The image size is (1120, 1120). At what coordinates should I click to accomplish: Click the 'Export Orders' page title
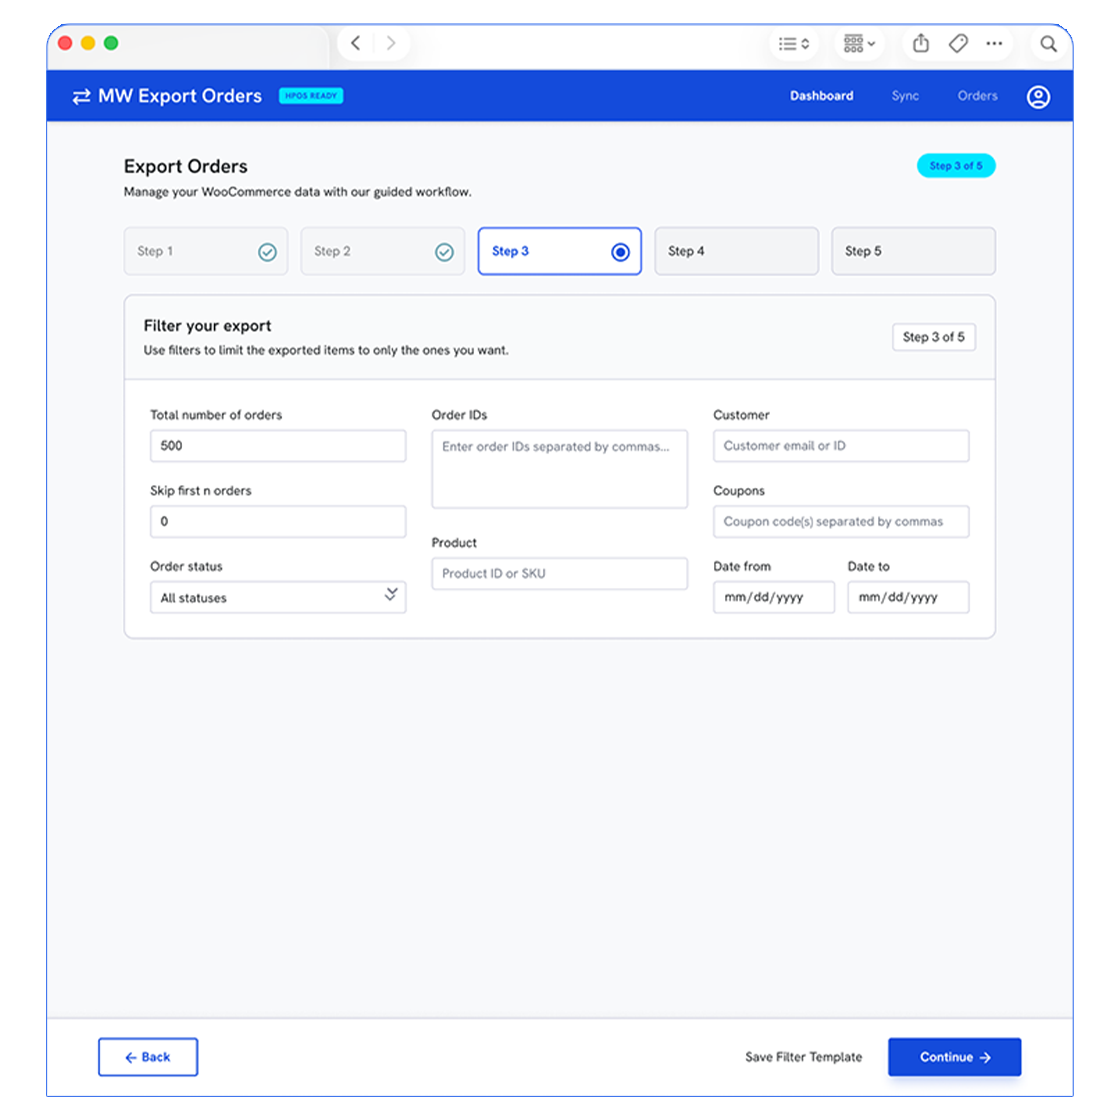pos(186,166)
